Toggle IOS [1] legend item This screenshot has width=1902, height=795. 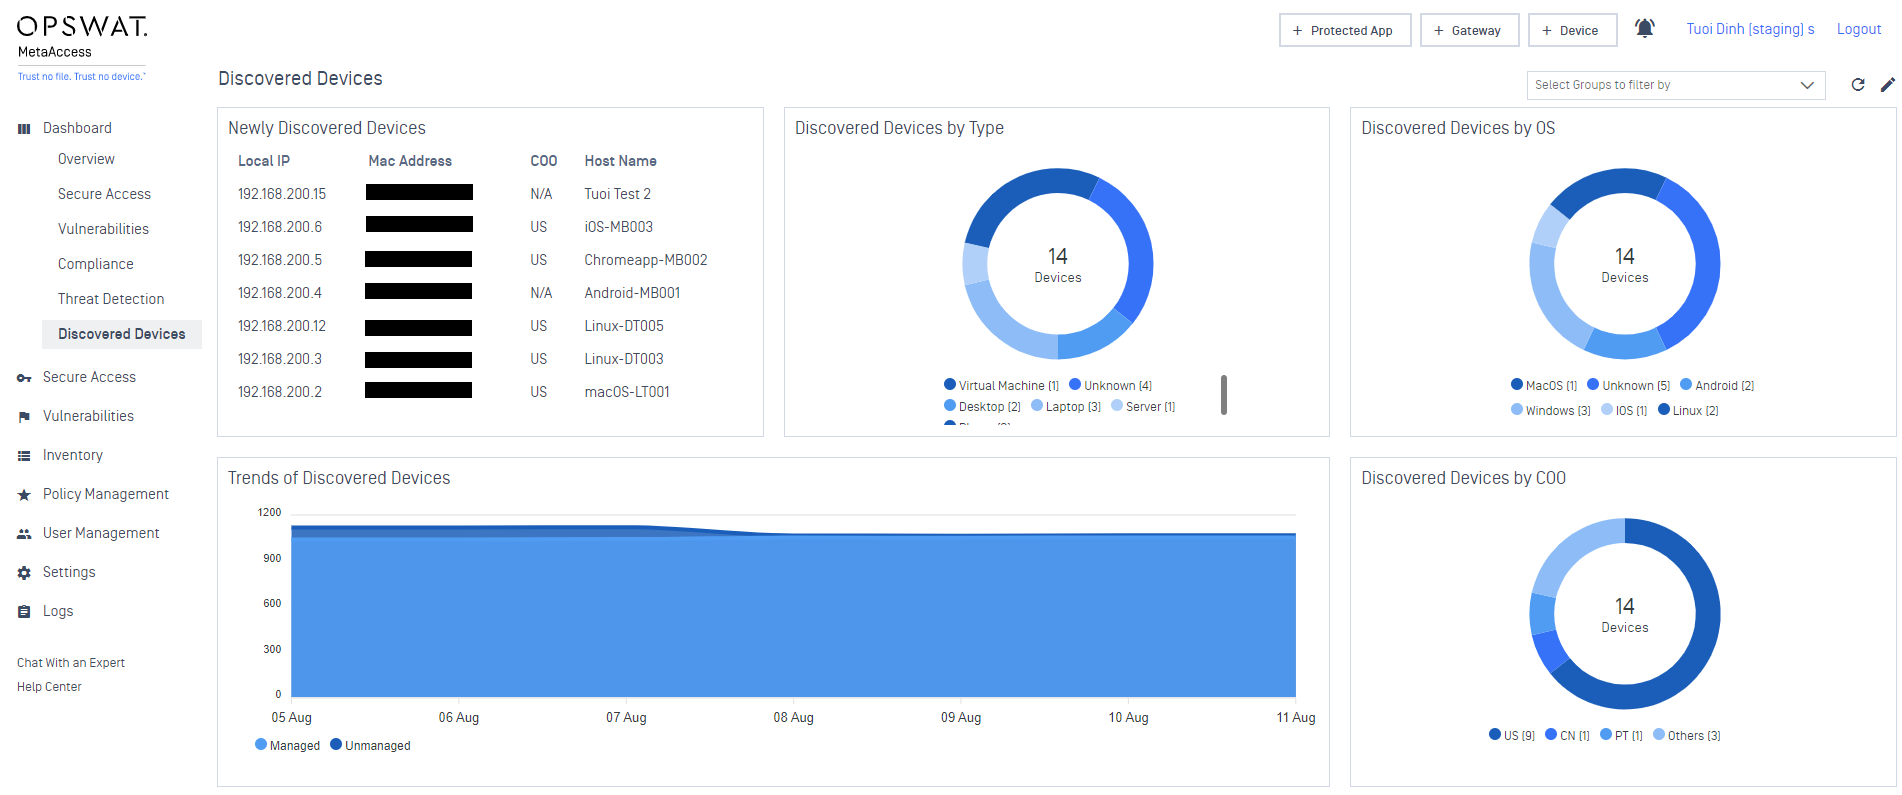pyautogui.click(x=1624, y=410)
